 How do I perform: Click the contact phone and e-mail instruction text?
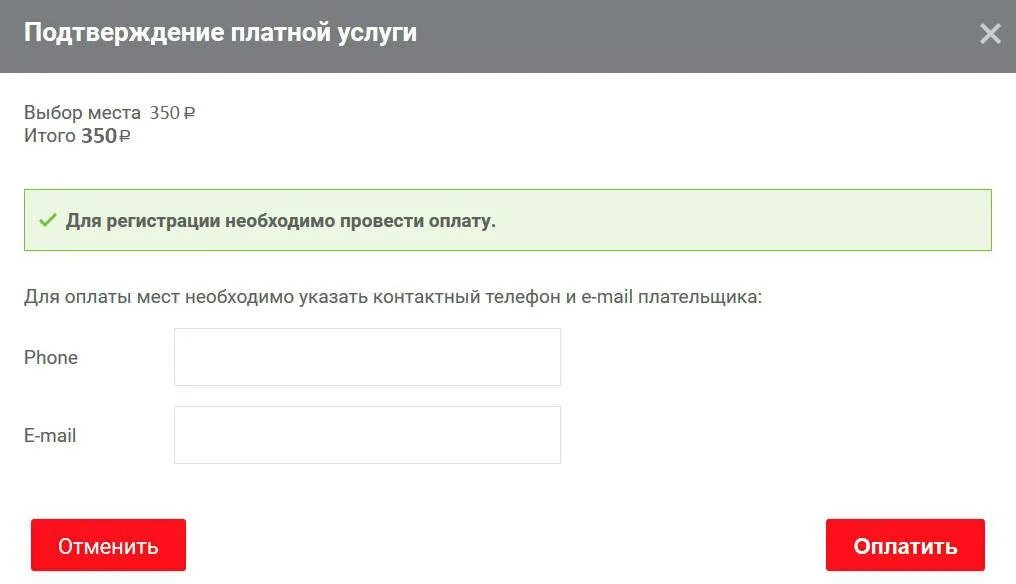[x=392, y=297]
